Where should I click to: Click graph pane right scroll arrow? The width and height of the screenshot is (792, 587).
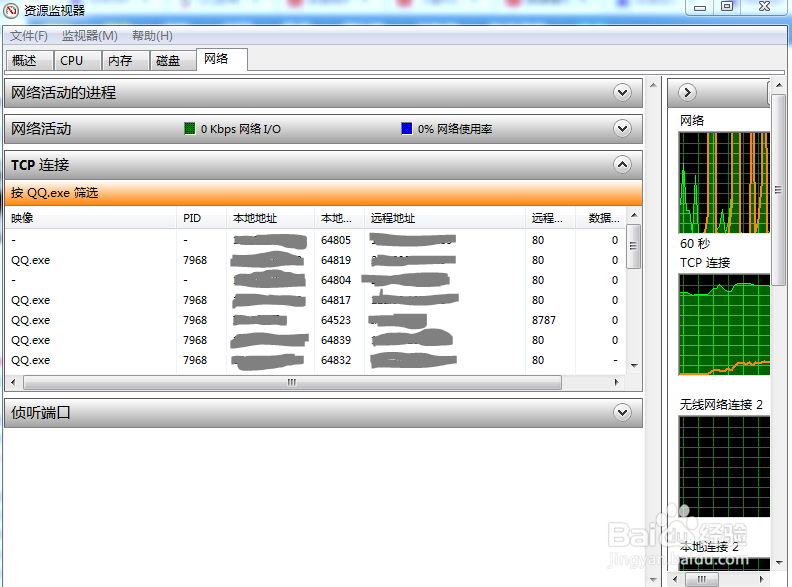(x=762, y=579)
